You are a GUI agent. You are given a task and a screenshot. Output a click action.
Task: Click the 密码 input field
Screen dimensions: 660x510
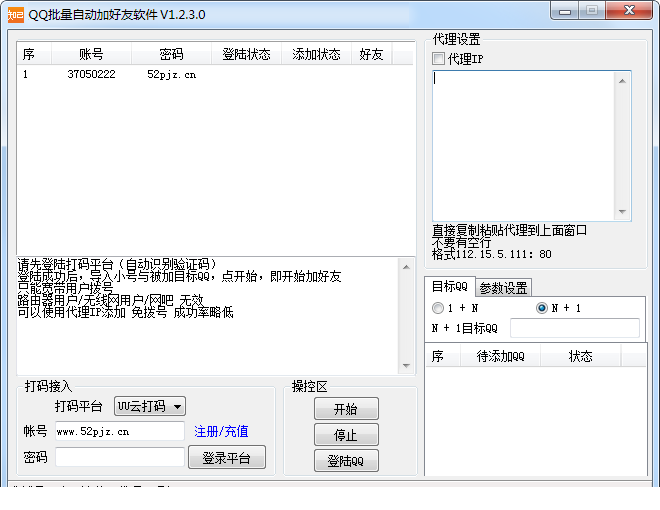tap(120, 457)
